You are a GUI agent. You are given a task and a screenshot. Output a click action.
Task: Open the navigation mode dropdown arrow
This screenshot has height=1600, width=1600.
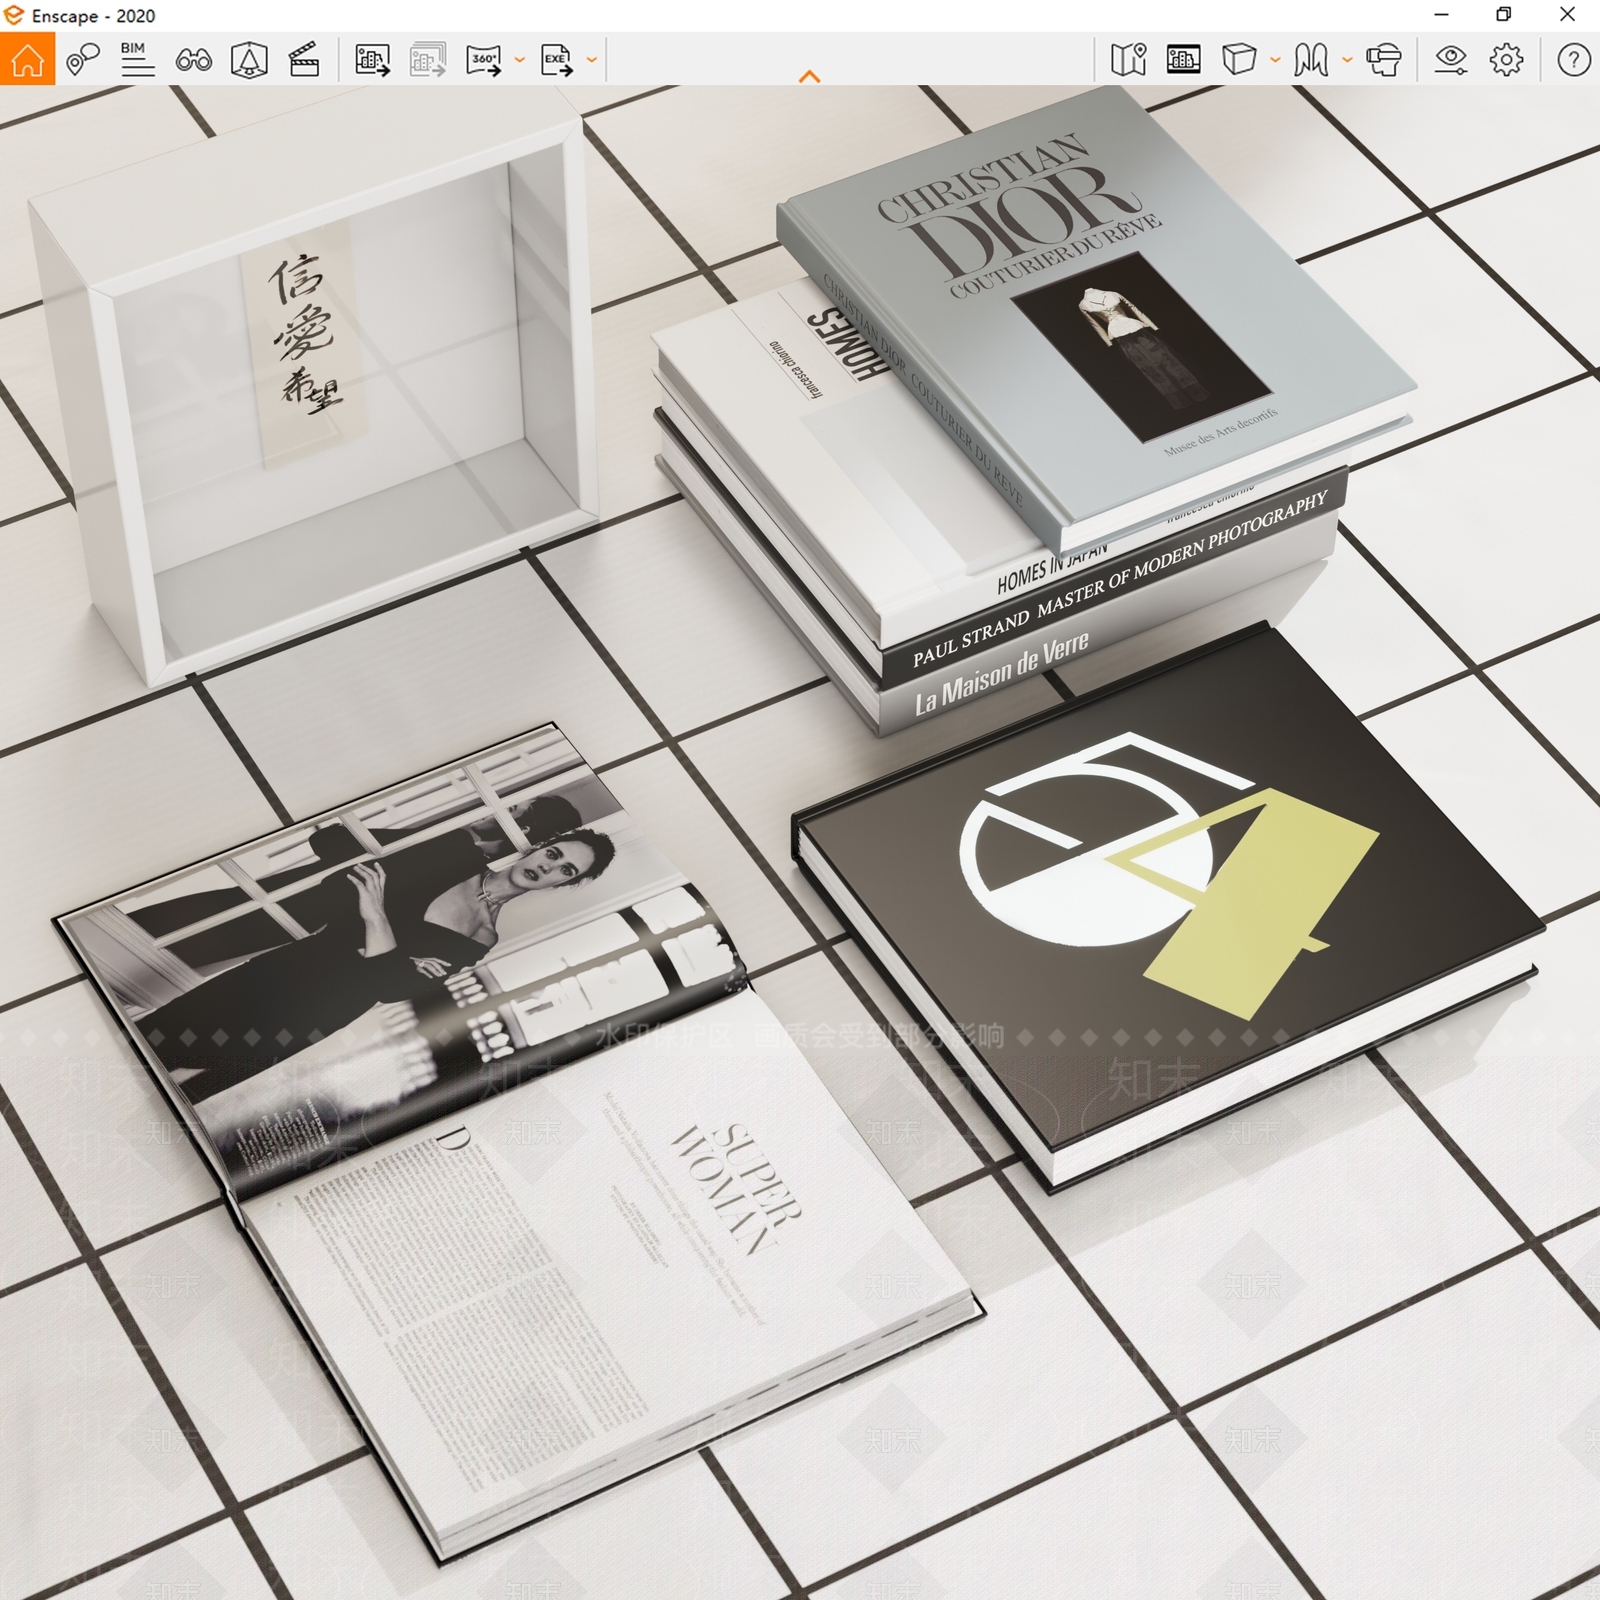1346,60
